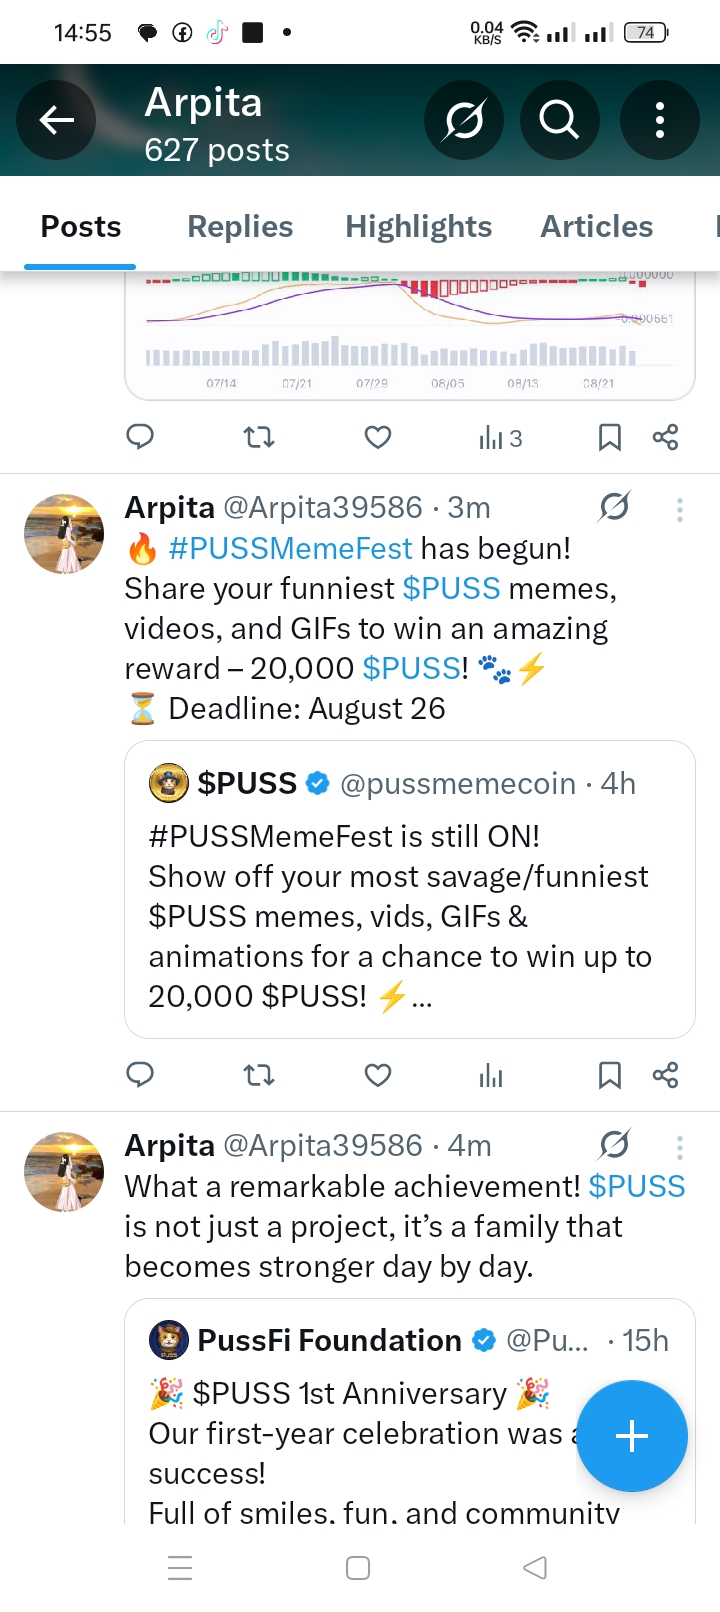Switch to the Replies tab
Screen dimensions: 720x1612
coord(240,227)
